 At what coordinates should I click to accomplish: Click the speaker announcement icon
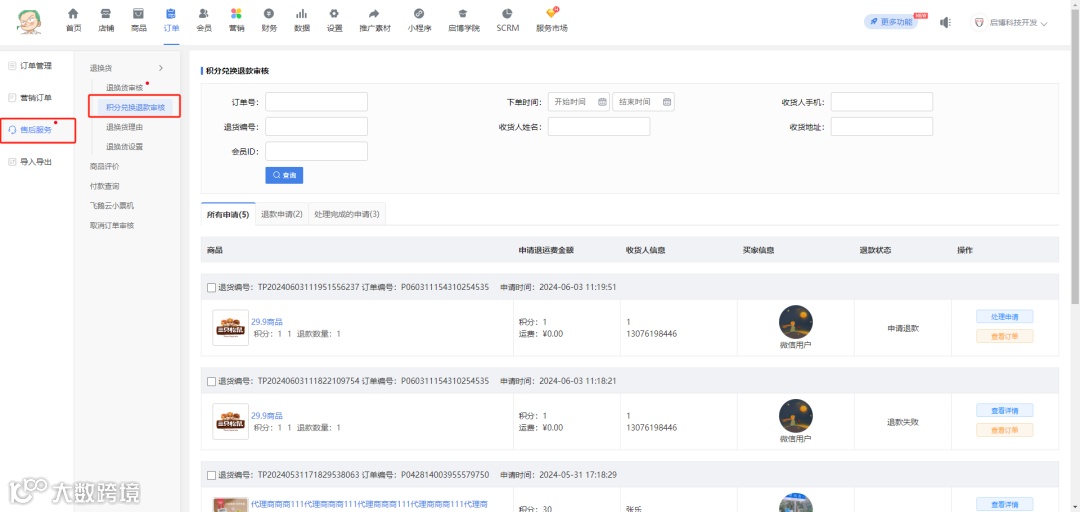pos(946,23)
